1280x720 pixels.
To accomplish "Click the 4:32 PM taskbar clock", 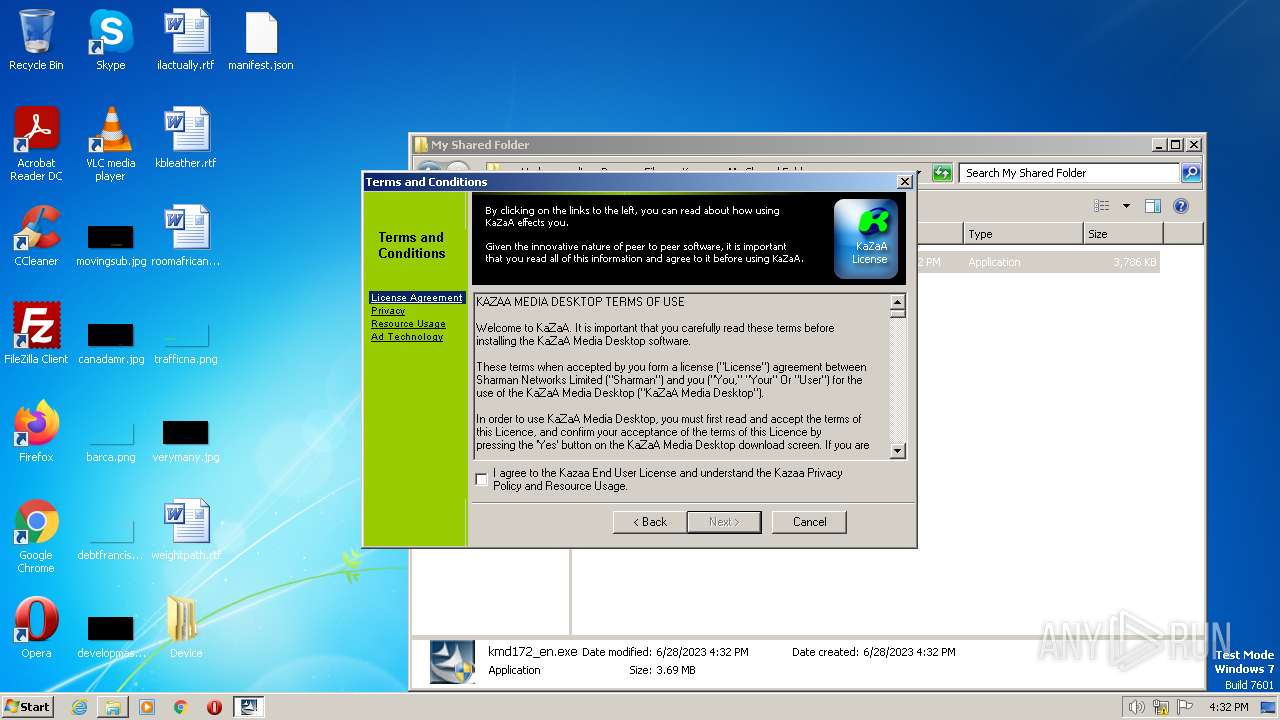I will 1228,707.
